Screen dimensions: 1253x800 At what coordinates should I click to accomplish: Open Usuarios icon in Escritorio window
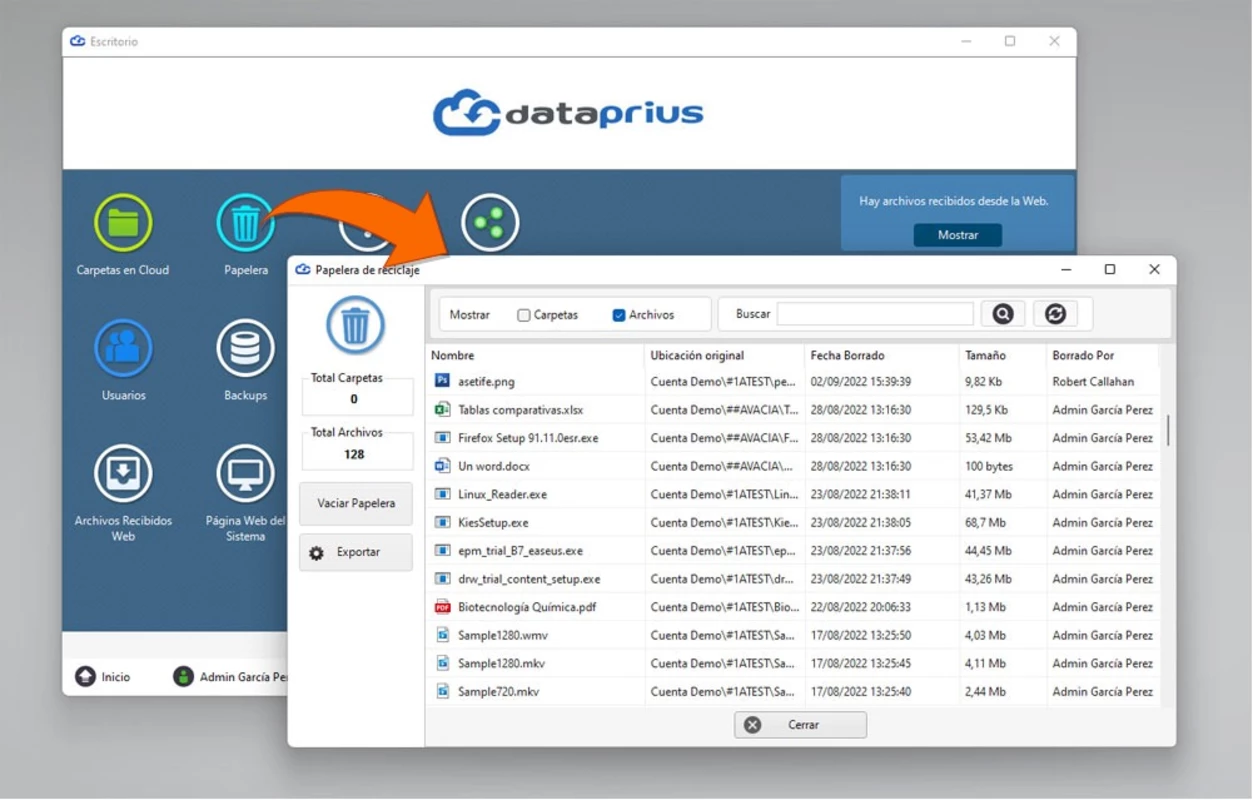pyautogui.click(x=123, y=348)
